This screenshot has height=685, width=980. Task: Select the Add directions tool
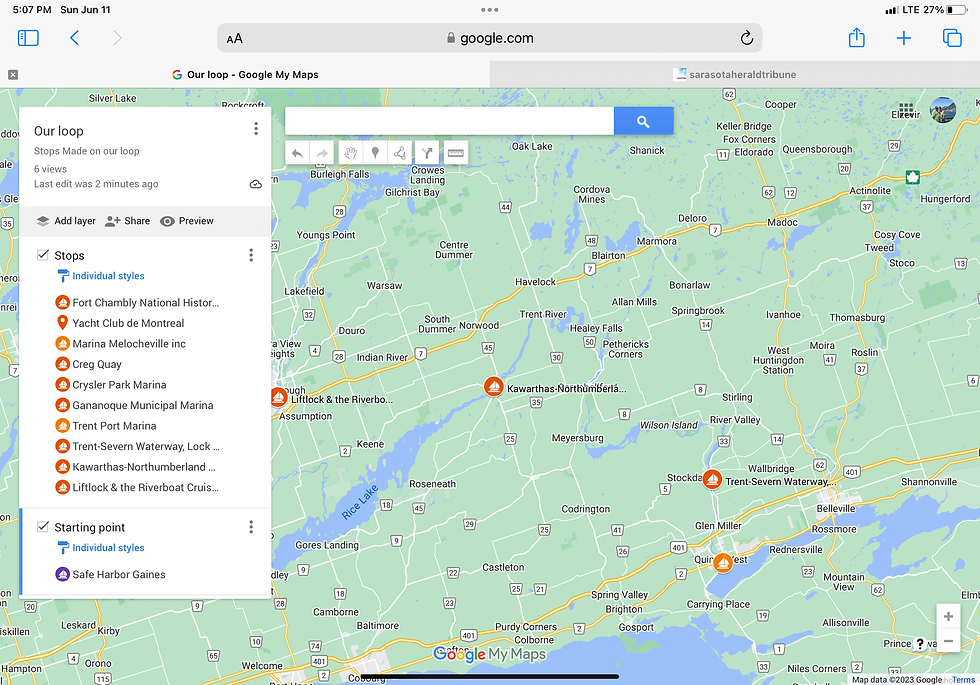click(427, 152)
